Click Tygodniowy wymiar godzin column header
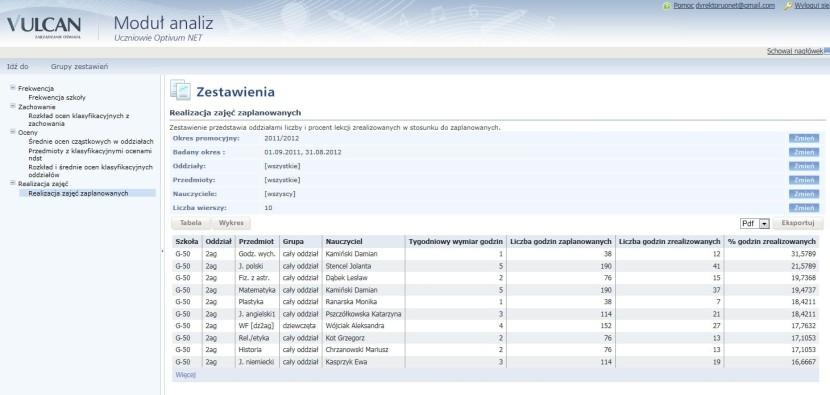The width and height of the screenshot is (830, 395). point(456,241)
